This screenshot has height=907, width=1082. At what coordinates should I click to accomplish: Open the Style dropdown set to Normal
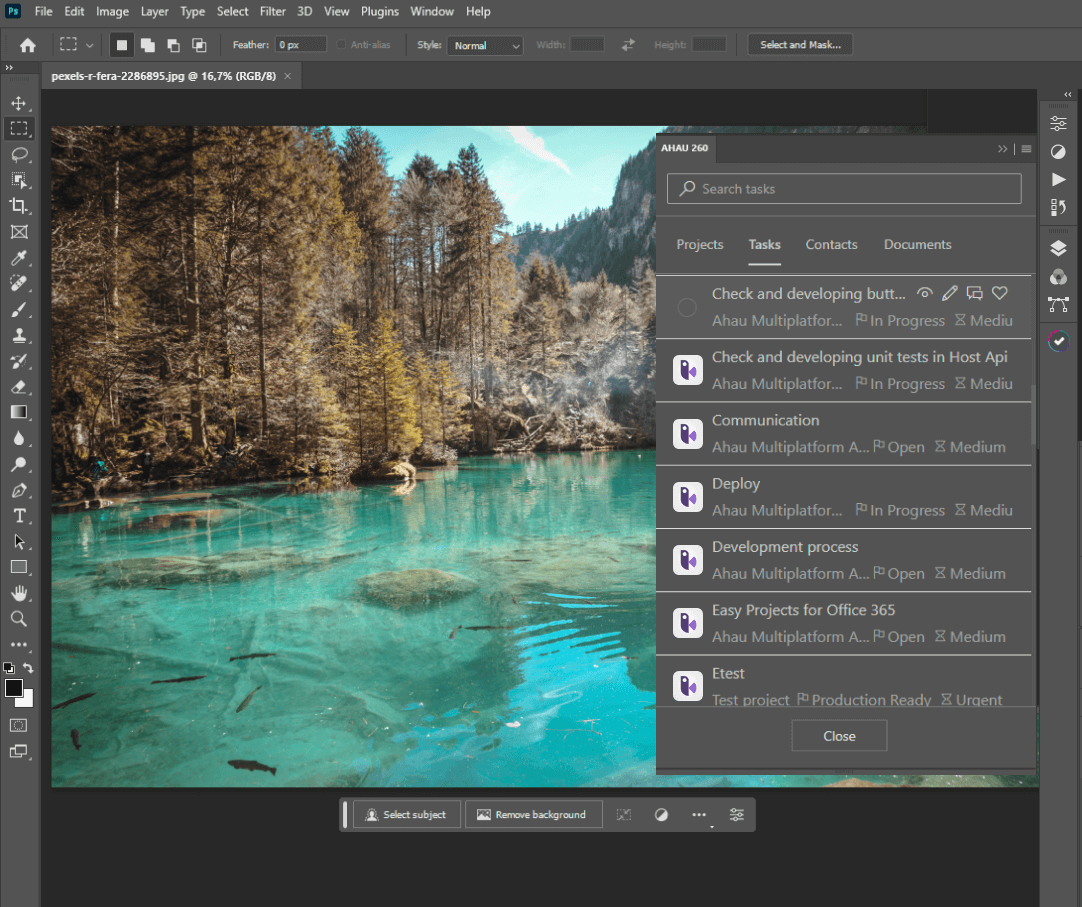(485, 44)
